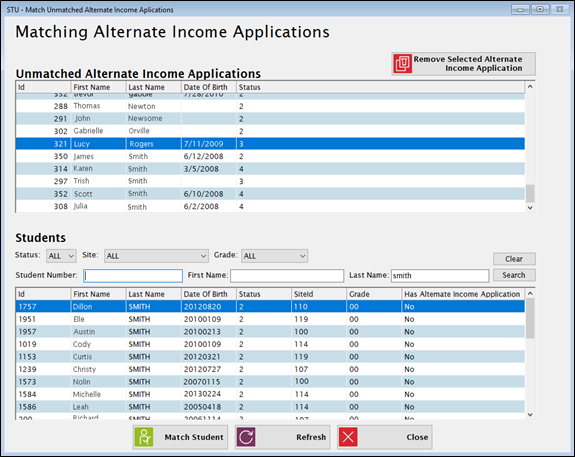Viewport: 575px width, 457px height.
Task: Click the scroll down arrow in unmatched applications list
Action: click(530, 208)
